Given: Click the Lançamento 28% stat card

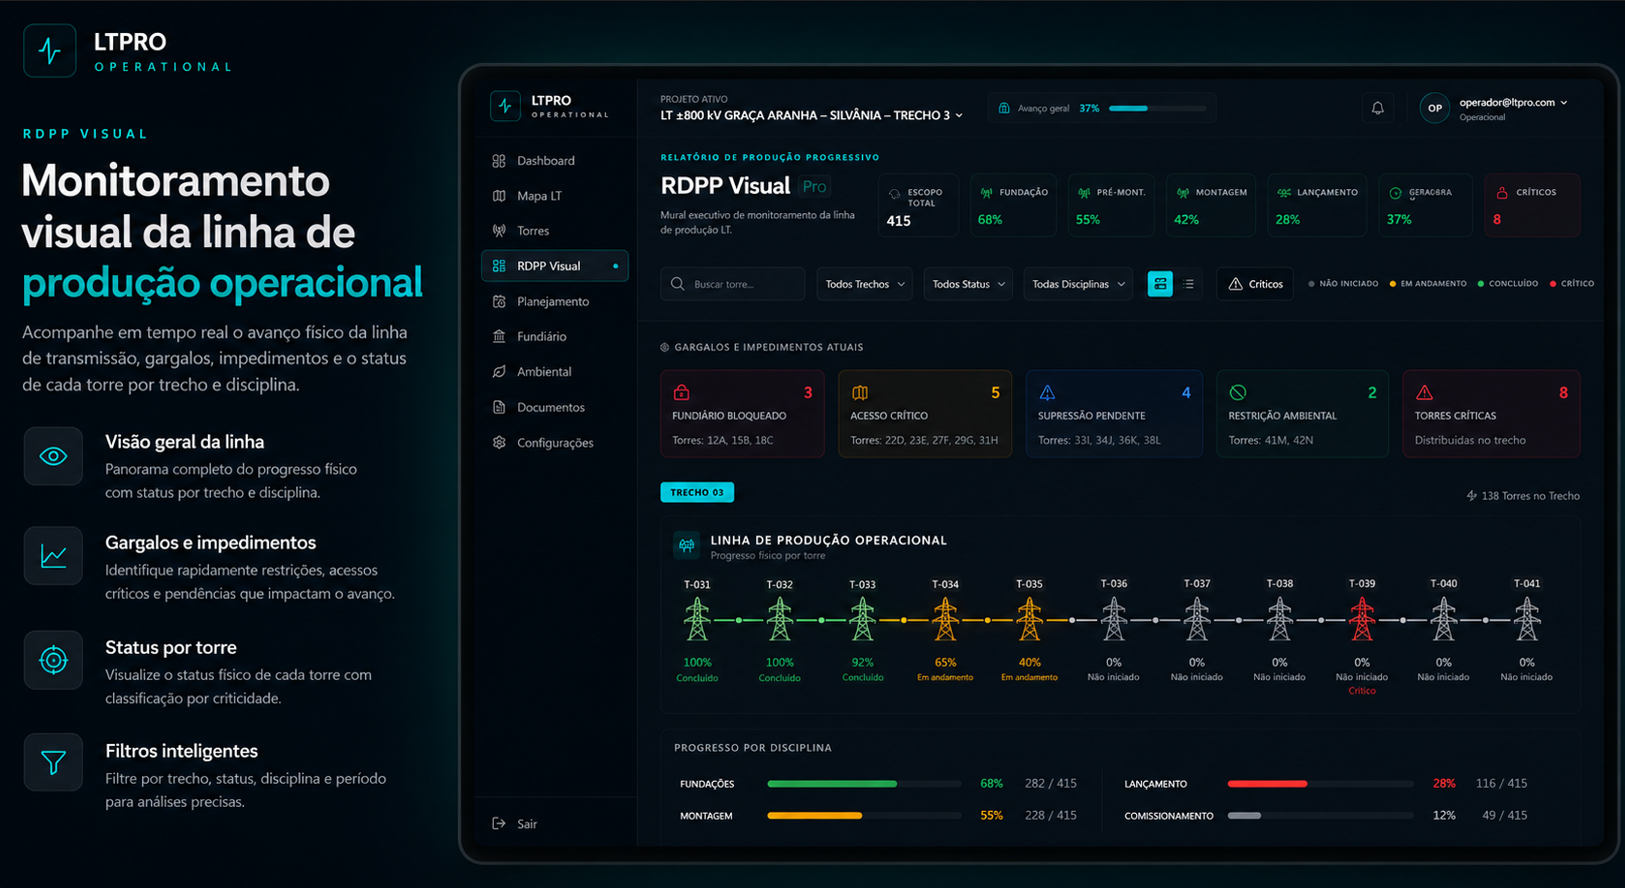Looking at the screenshot, I should click(1317, 205).
